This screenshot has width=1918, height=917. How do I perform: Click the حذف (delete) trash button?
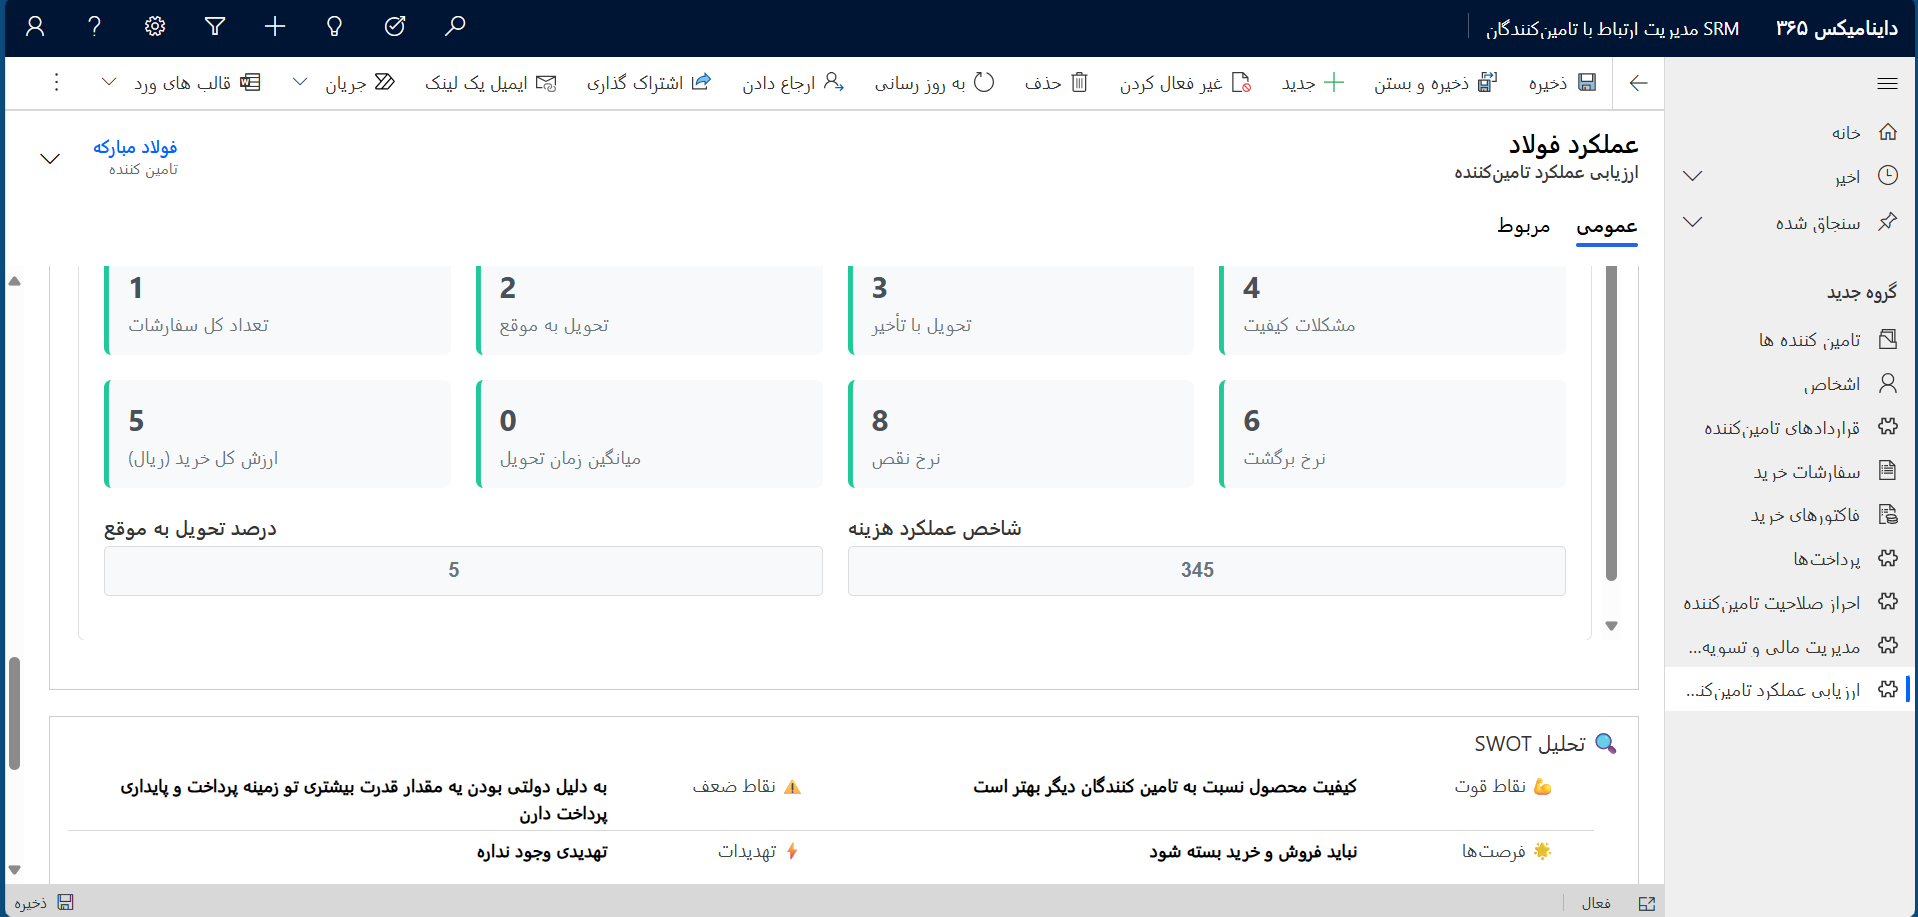coord(1056,83)
